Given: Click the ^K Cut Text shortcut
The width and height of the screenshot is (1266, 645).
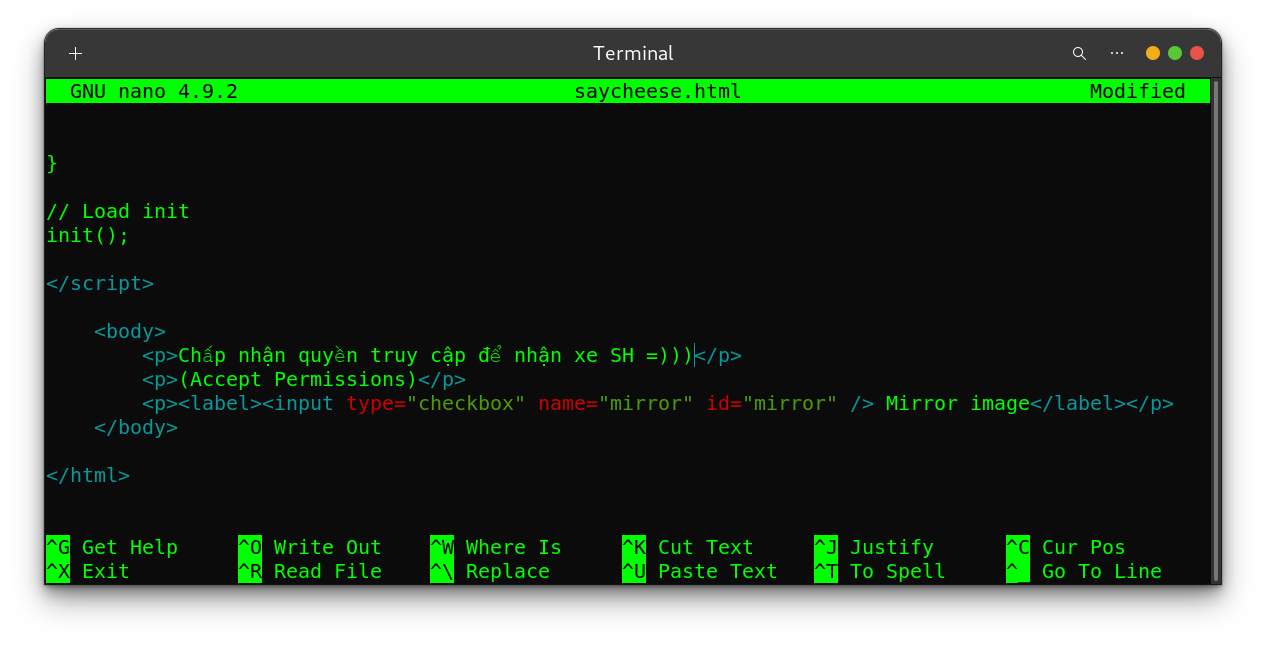Looking at the screenshot, I should click(x=688, y=547).
